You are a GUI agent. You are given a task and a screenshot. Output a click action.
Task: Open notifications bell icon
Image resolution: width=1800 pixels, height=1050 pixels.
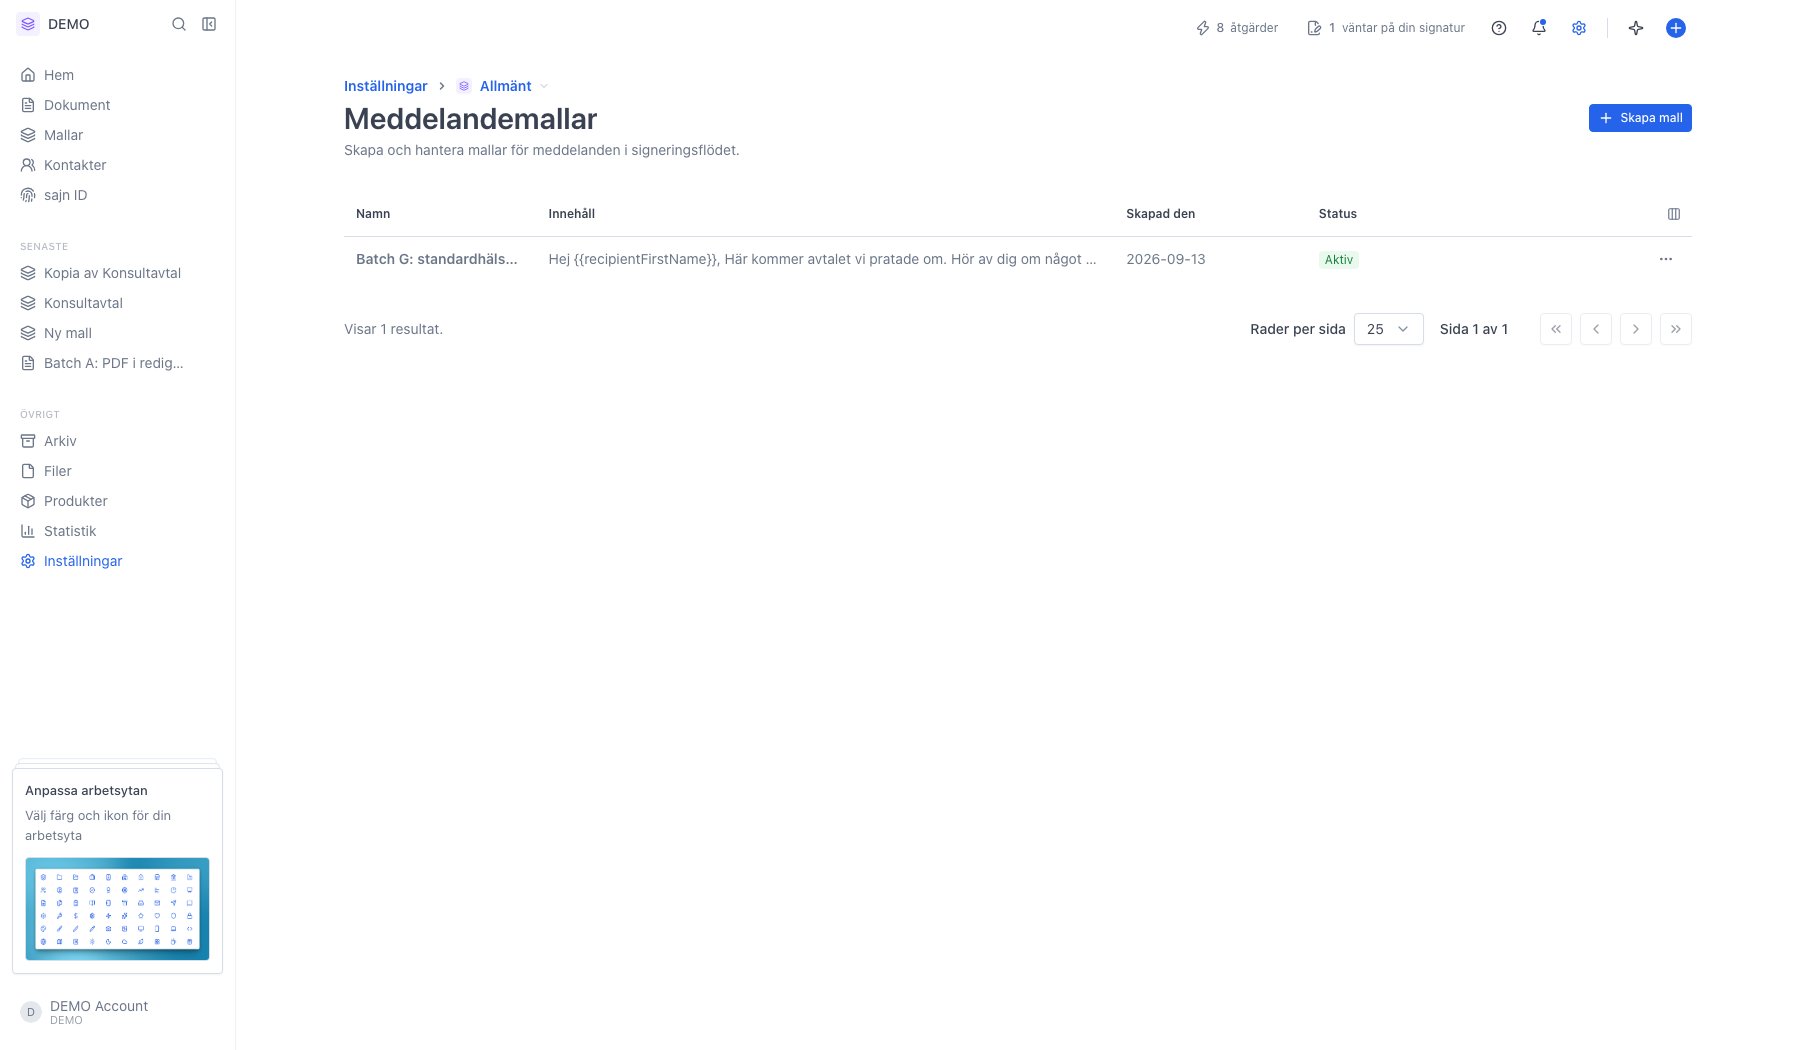click(x=1539, y=28)
